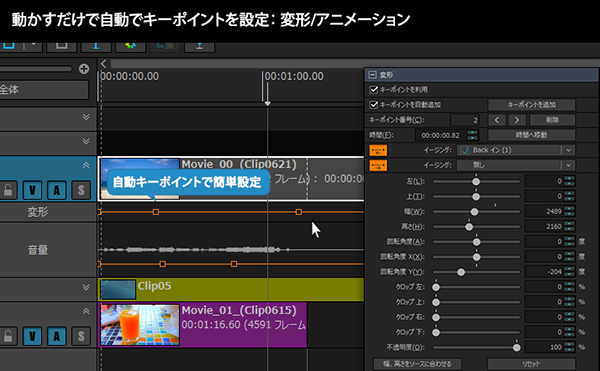
Task: Click the 削除 button
Action: click(x=552, y=120)
